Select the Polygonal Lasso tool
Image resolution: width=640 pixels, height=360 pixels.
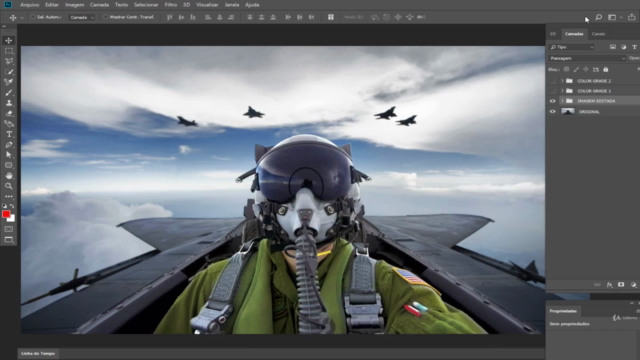point(9,61)
